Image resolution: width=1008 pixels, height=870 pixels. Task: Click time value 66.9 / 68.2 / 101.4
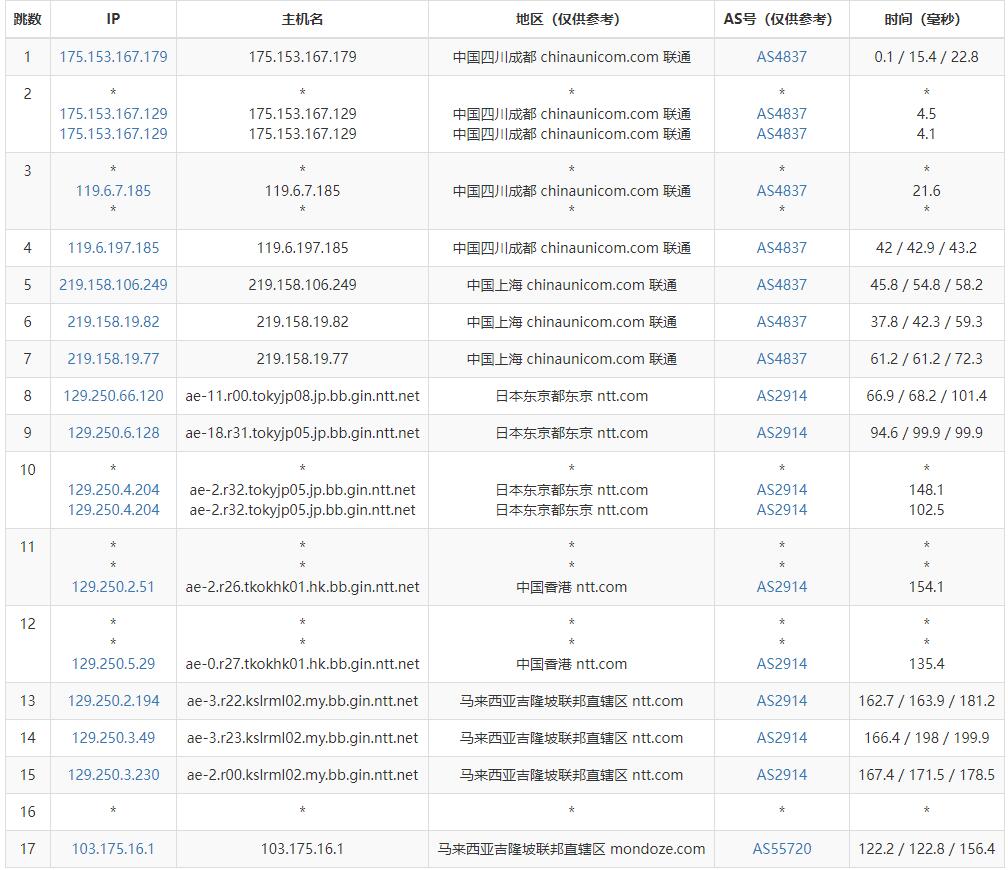point(926,395)
